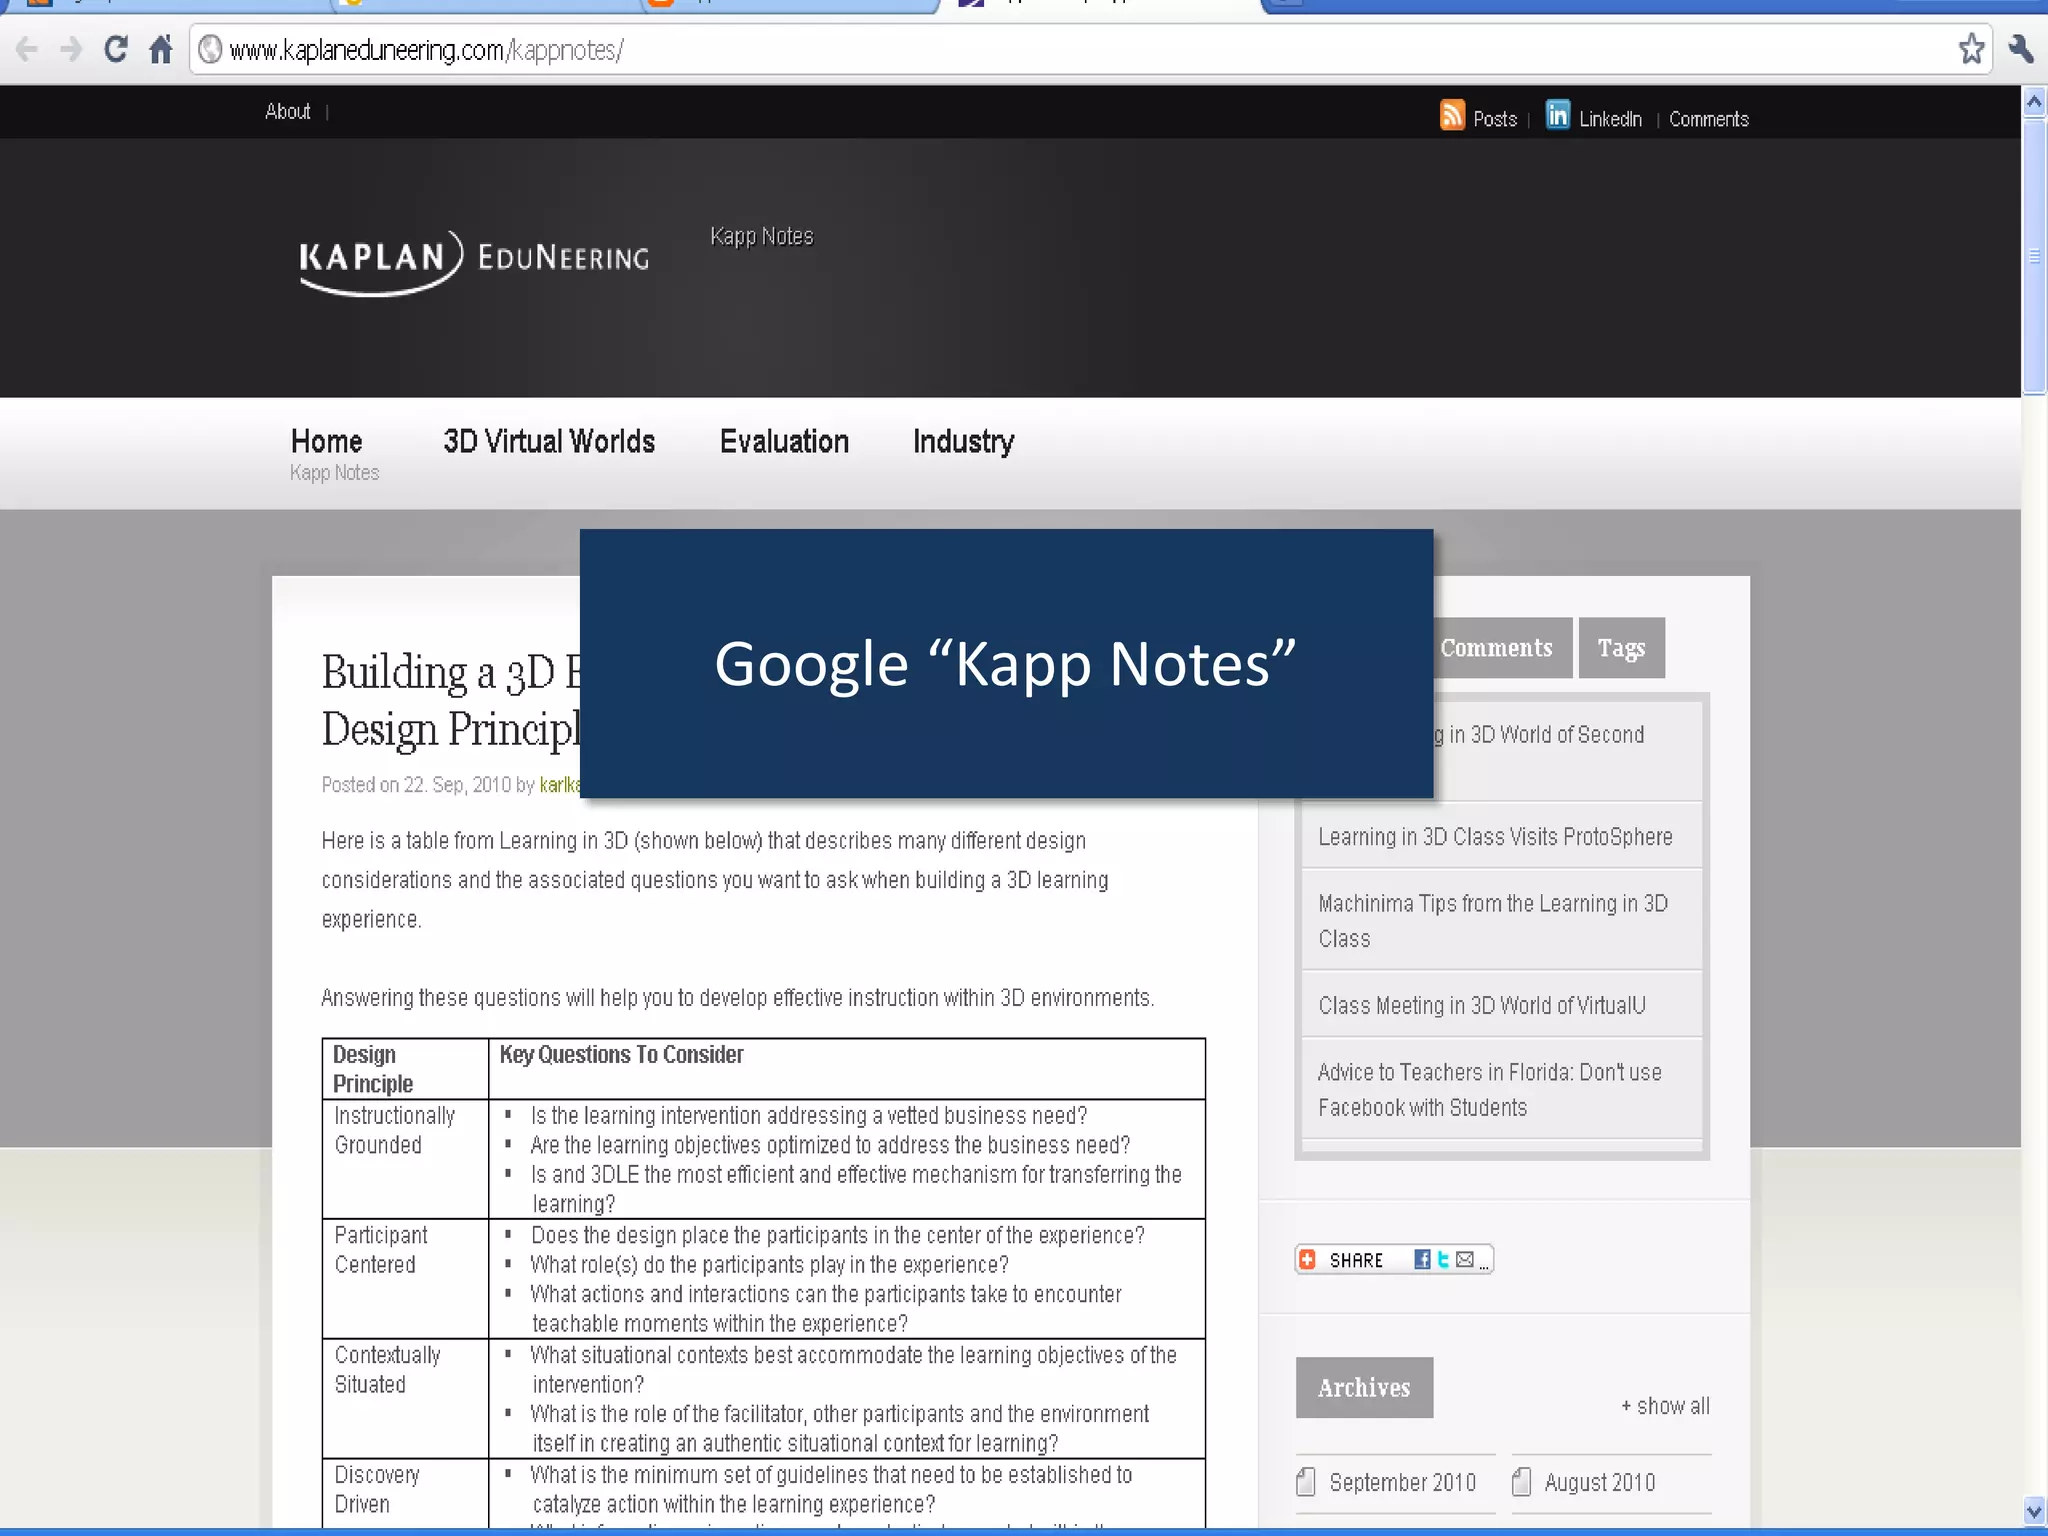The height and width of the screenshot is (1536, 2048).
Task: Open the Evaluation menu item
Action: [x=784, y=441]
